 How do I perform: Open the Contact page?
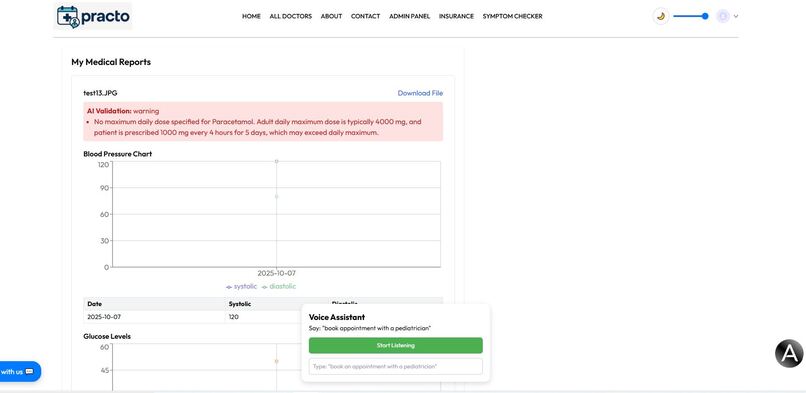[x=365, y=16]
